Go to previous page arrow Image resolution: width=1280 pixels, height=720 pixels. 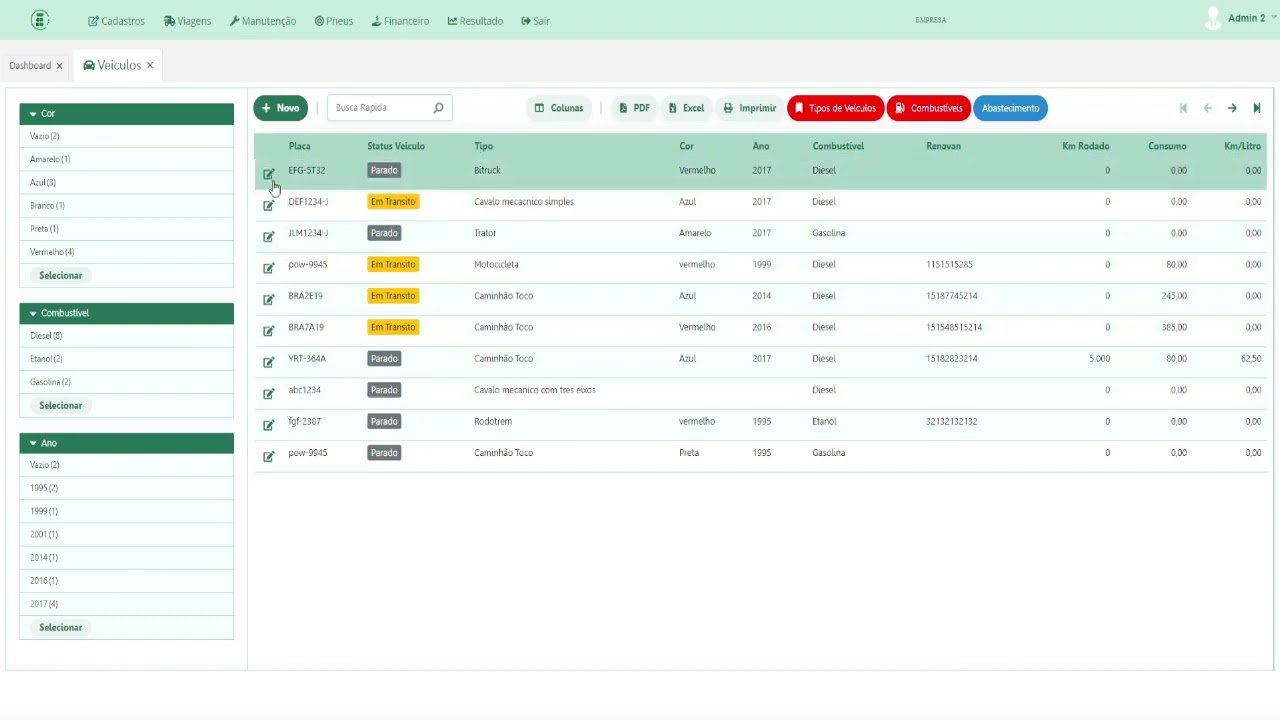point(1208,108)
